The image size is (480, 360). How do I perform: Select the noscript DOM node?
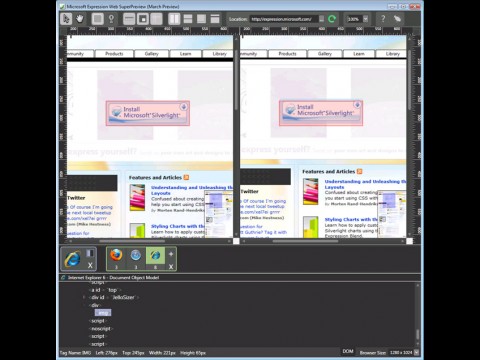tap(101, 328)
